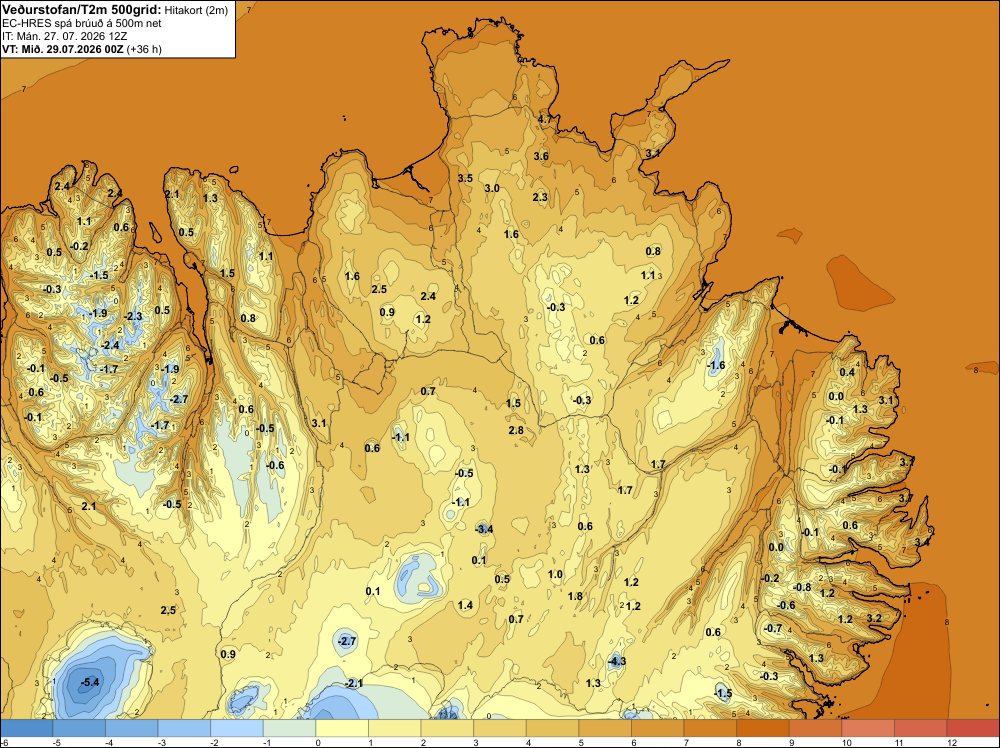Click the 3.2 temperature value
The width and height of the screenshot is (1000, 748).
click(874, 619)
